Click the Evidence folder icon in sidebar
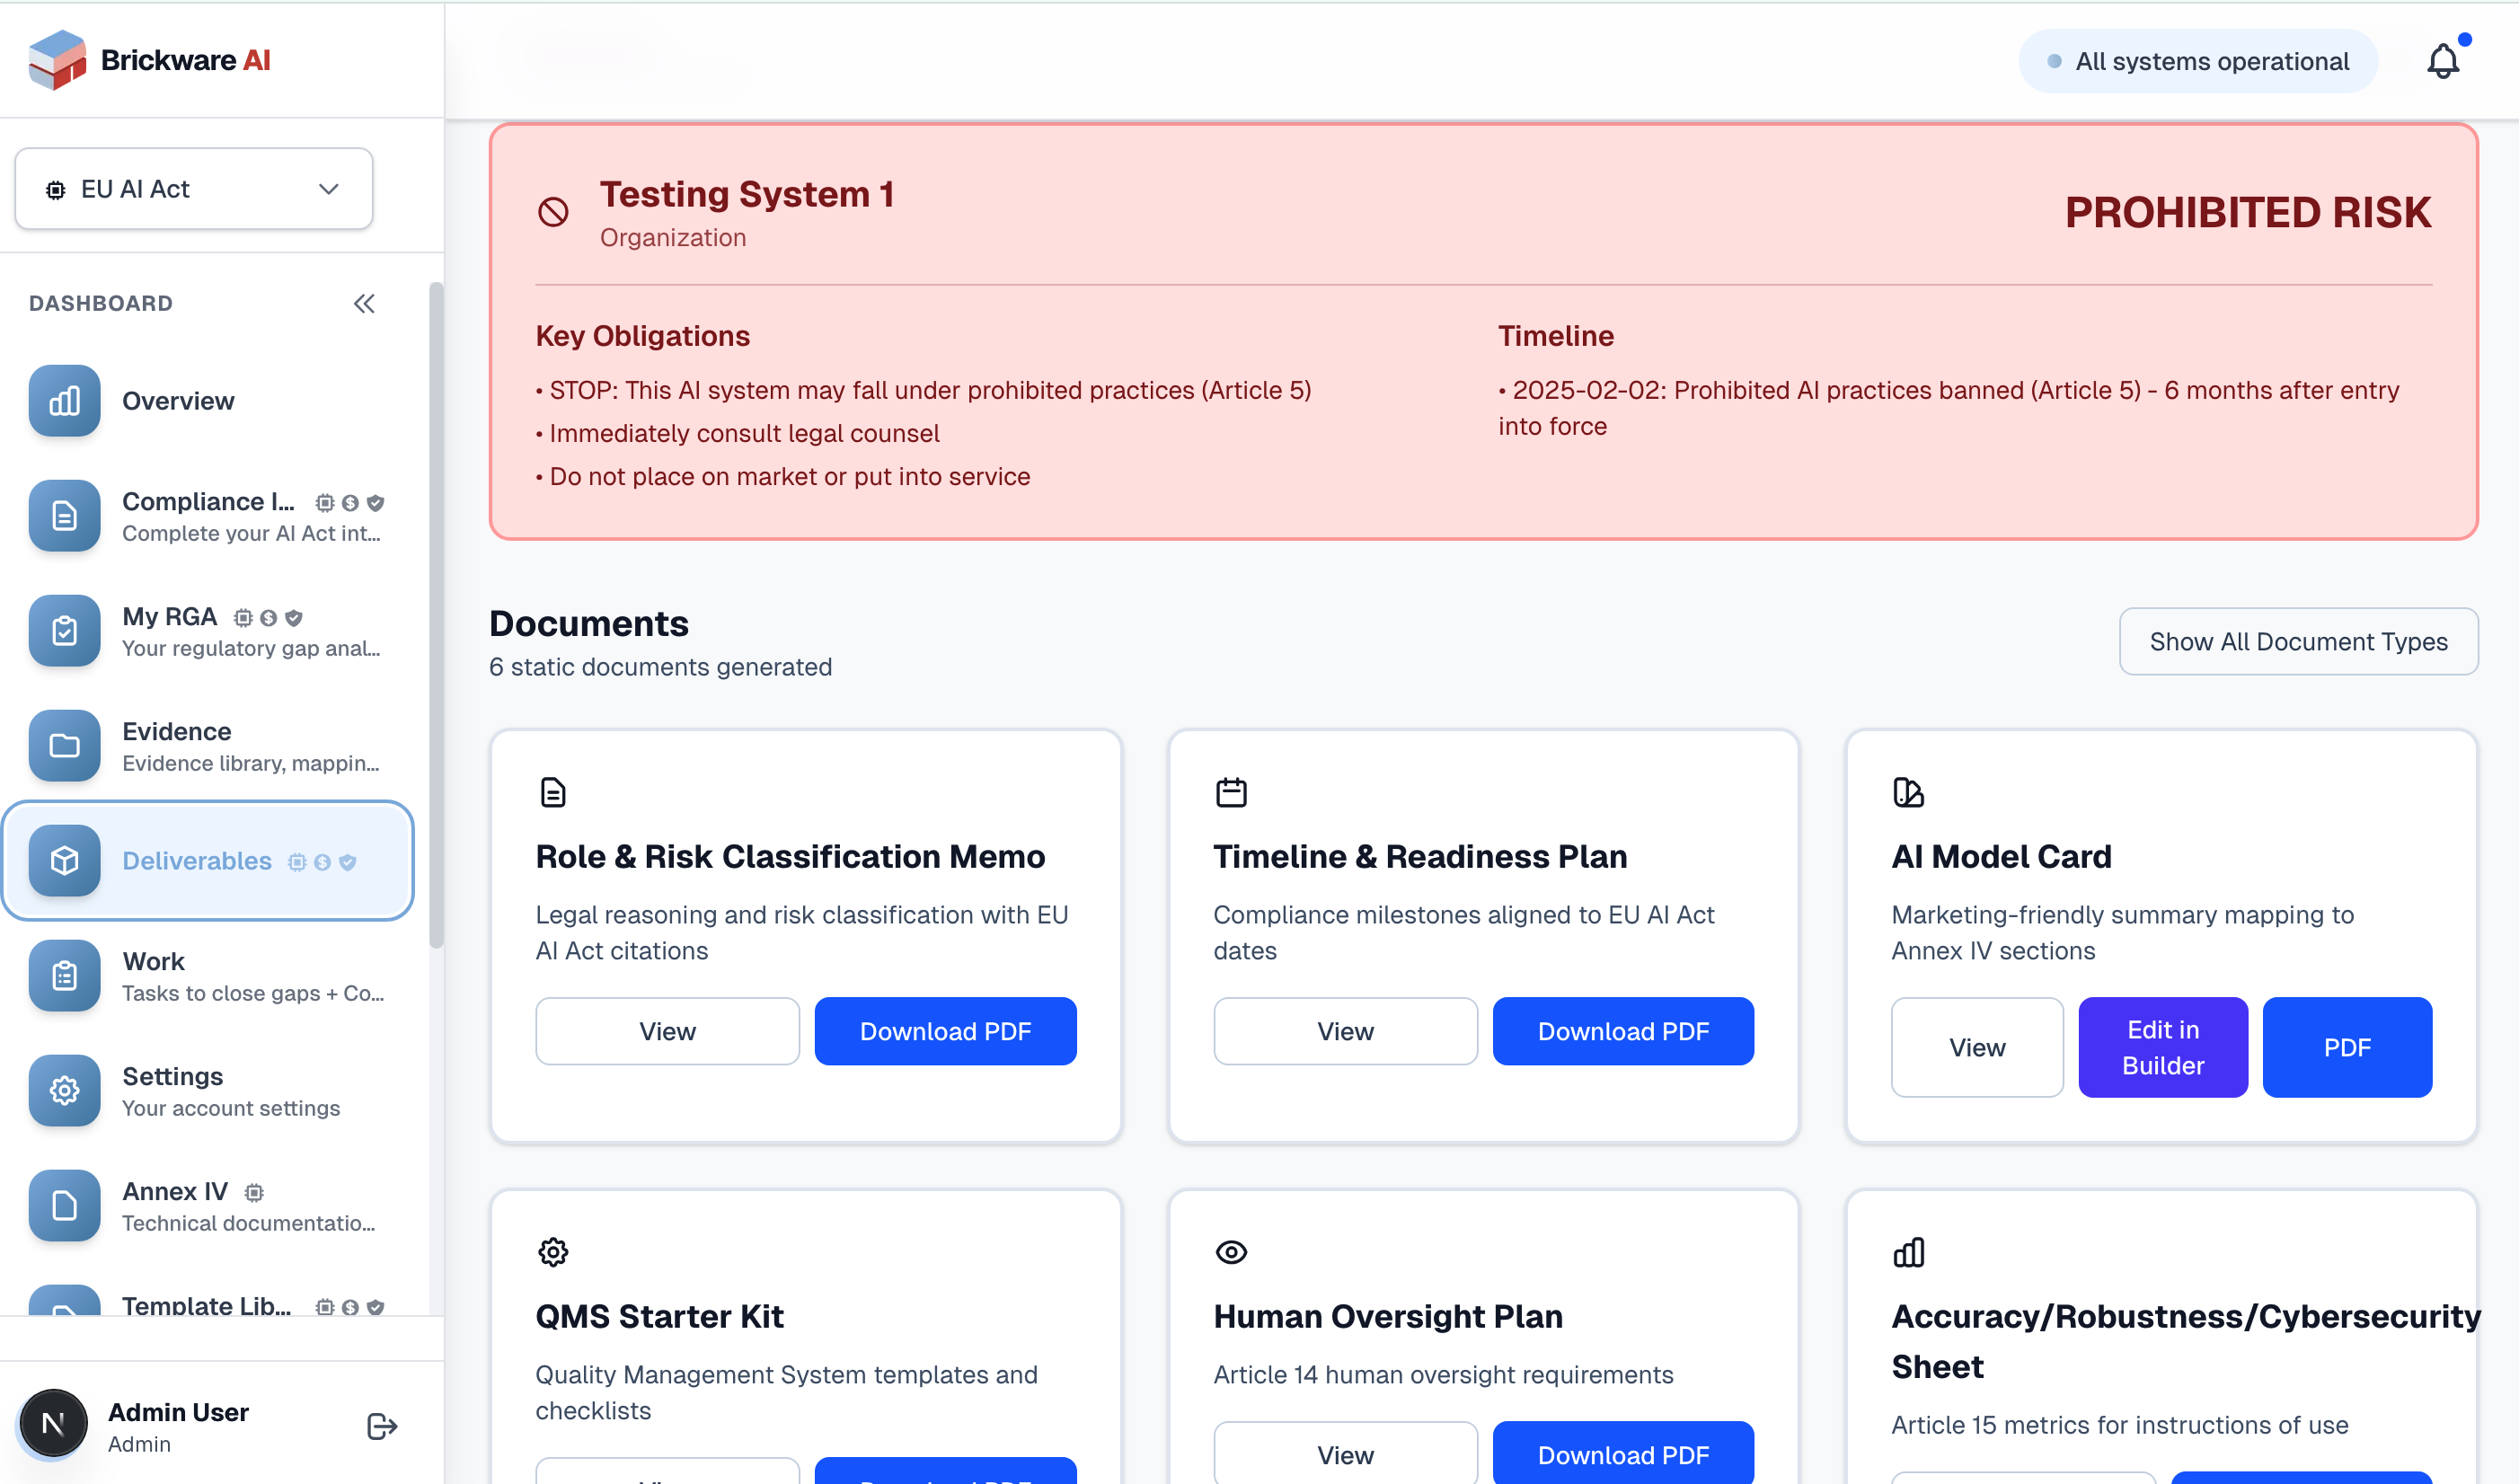Screen dimensions: 2519x1484 click(x=64, y=746)
